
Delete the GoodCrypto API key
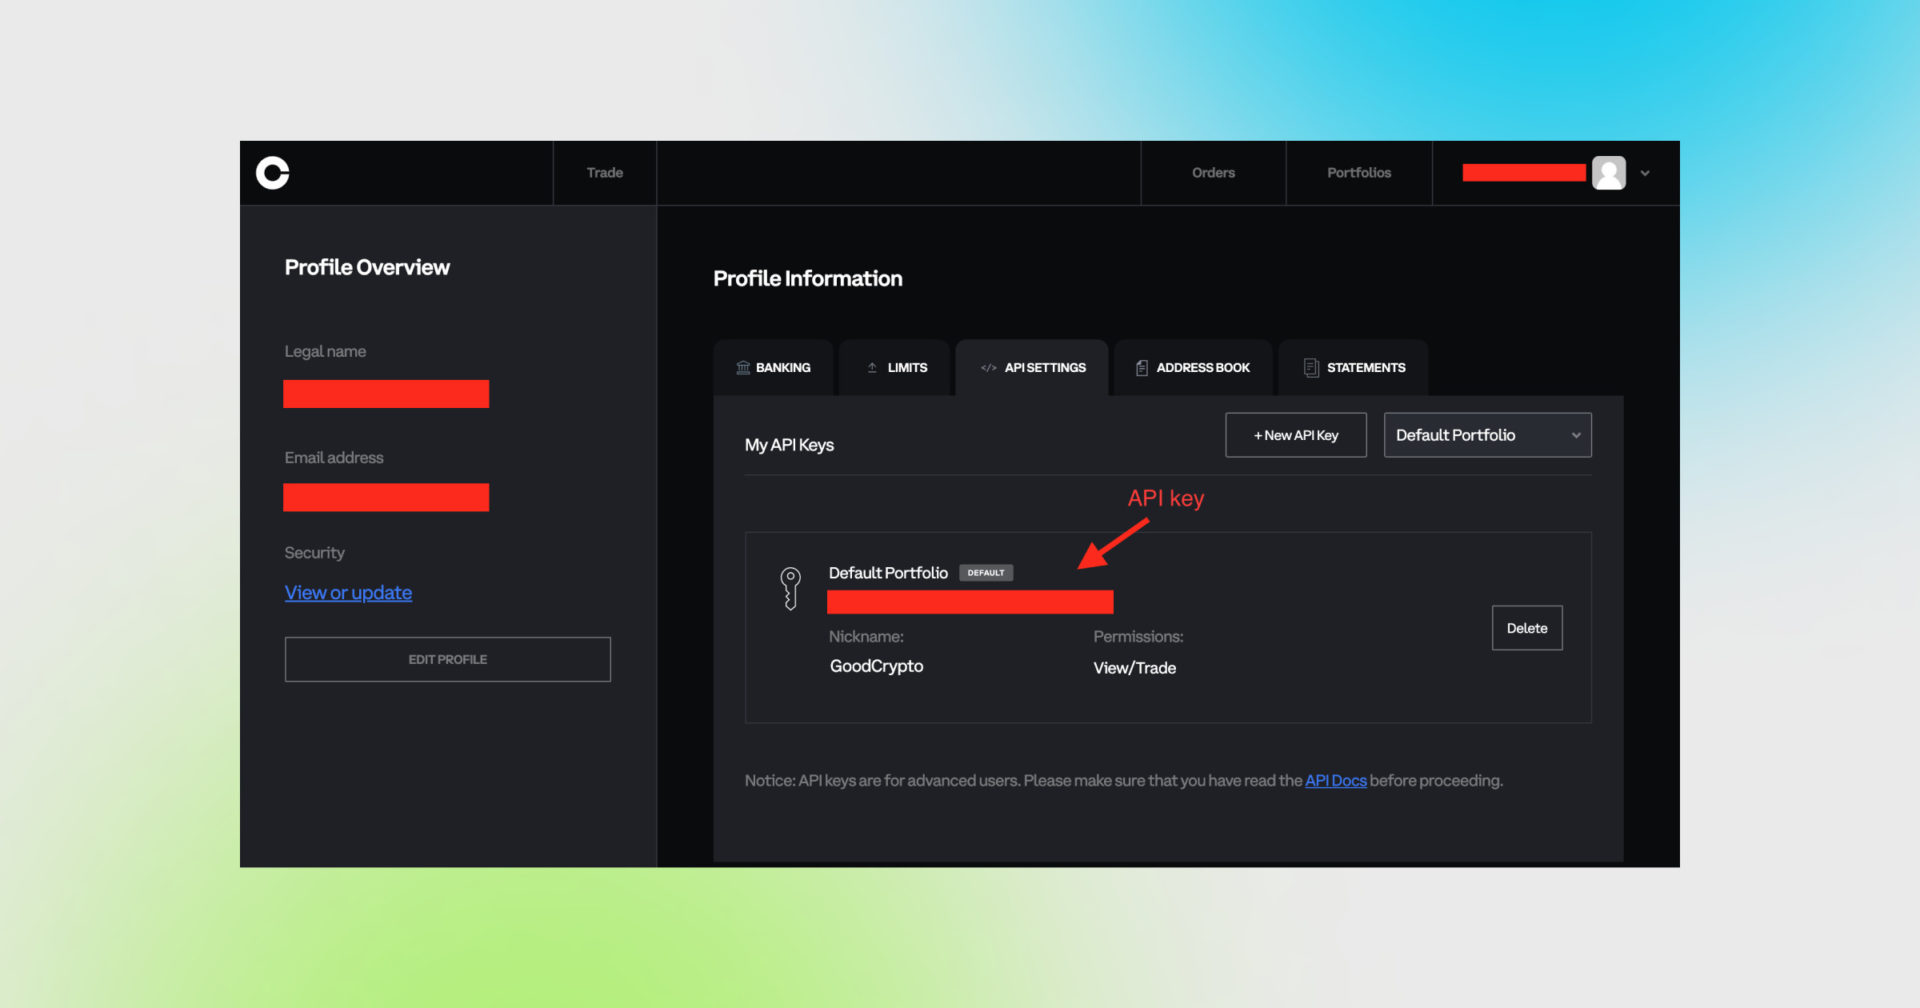1526,628
